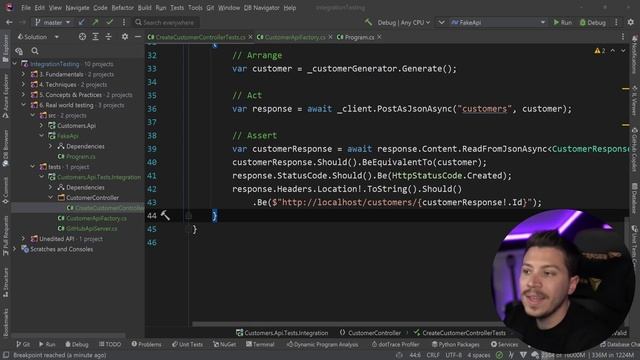Open the DB Navigator menu
640x360 pixels.
pyautogui.click(x=262, y=8)
